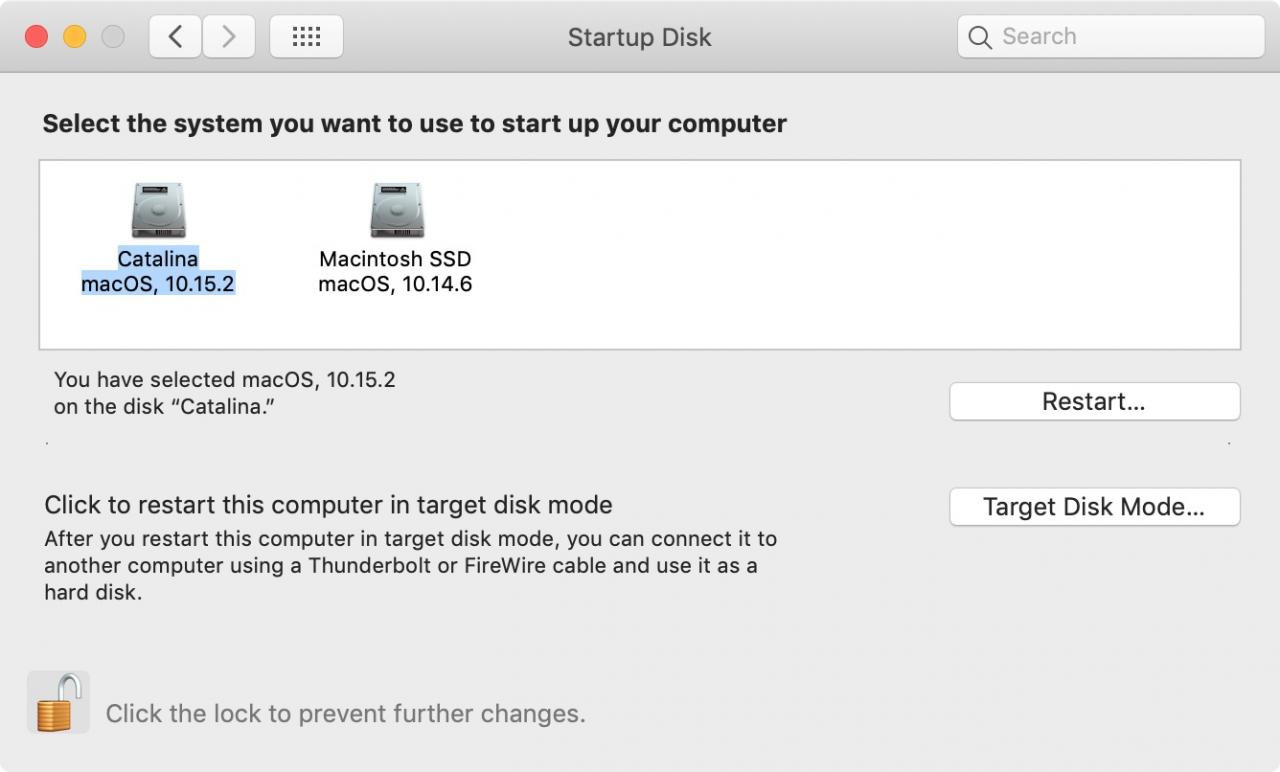Click the Macintosh SSD name label

[395, 259]
